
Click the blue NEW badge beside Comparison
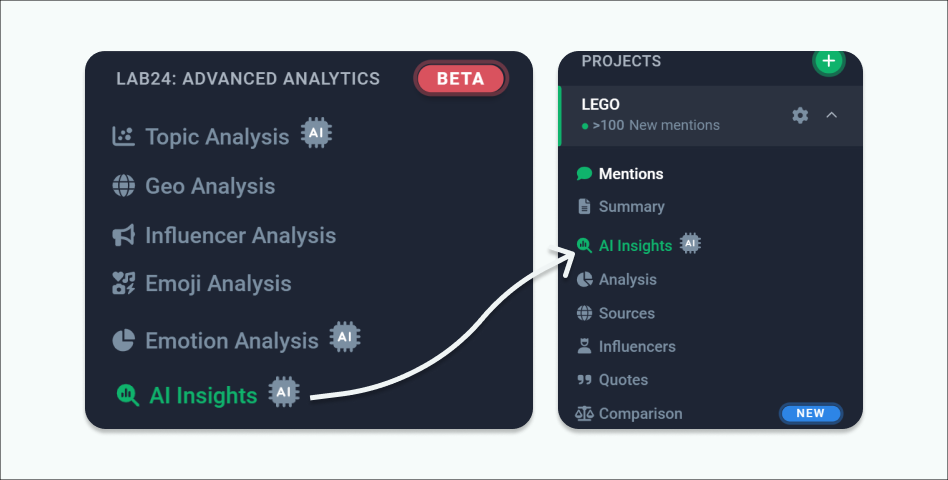pos(810,414)
